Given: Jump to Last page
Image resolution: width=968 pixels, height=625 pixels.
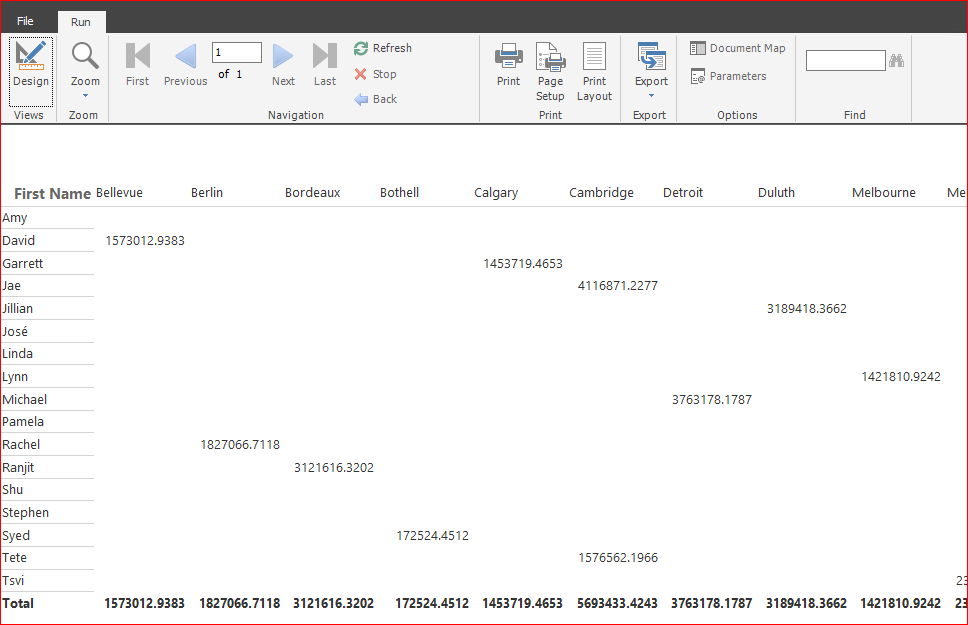Looking at the screenshot, I should coord(325,65).
